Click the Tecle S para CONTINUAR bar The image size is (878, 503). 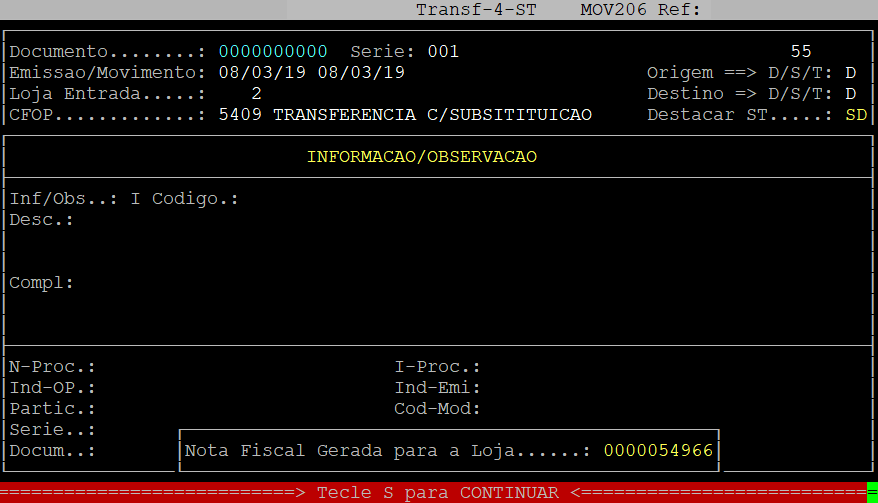(437, 493)
